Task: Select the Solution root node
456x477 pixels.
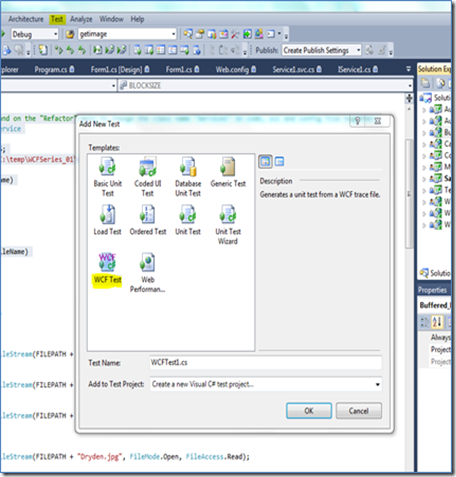Action: coord(435,98)
